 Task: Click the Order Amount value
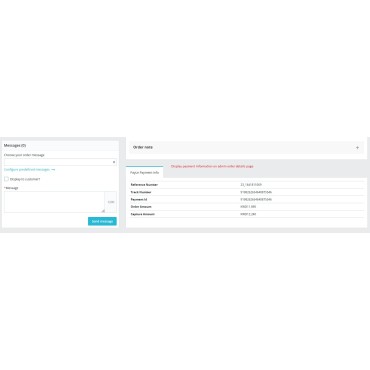point(248,207)
